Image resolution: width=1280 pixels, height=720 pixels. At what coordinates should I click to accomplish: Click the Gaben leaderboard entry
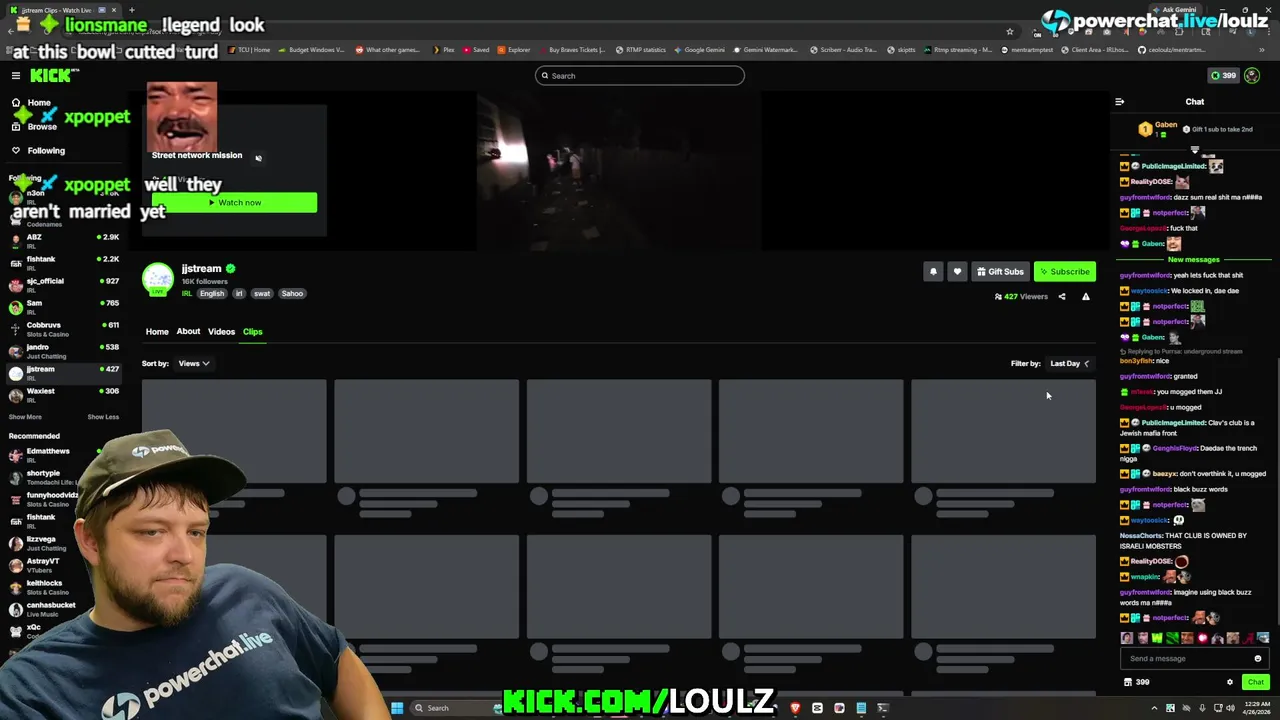click(1160, 129)
